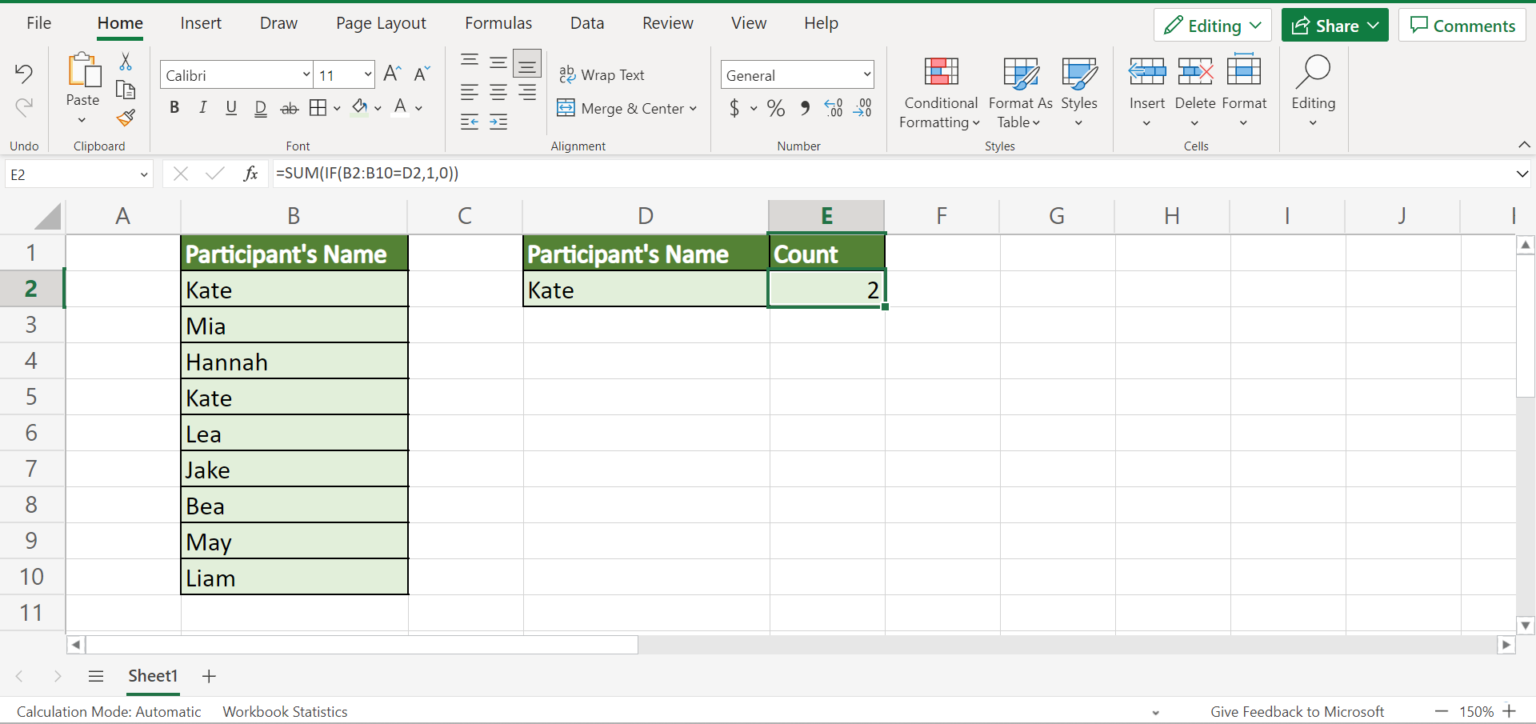Screen dimensions: 1536x724
Task: Click the Cut scissors icon
Action: pyautogui.click(x=125, y=62)
